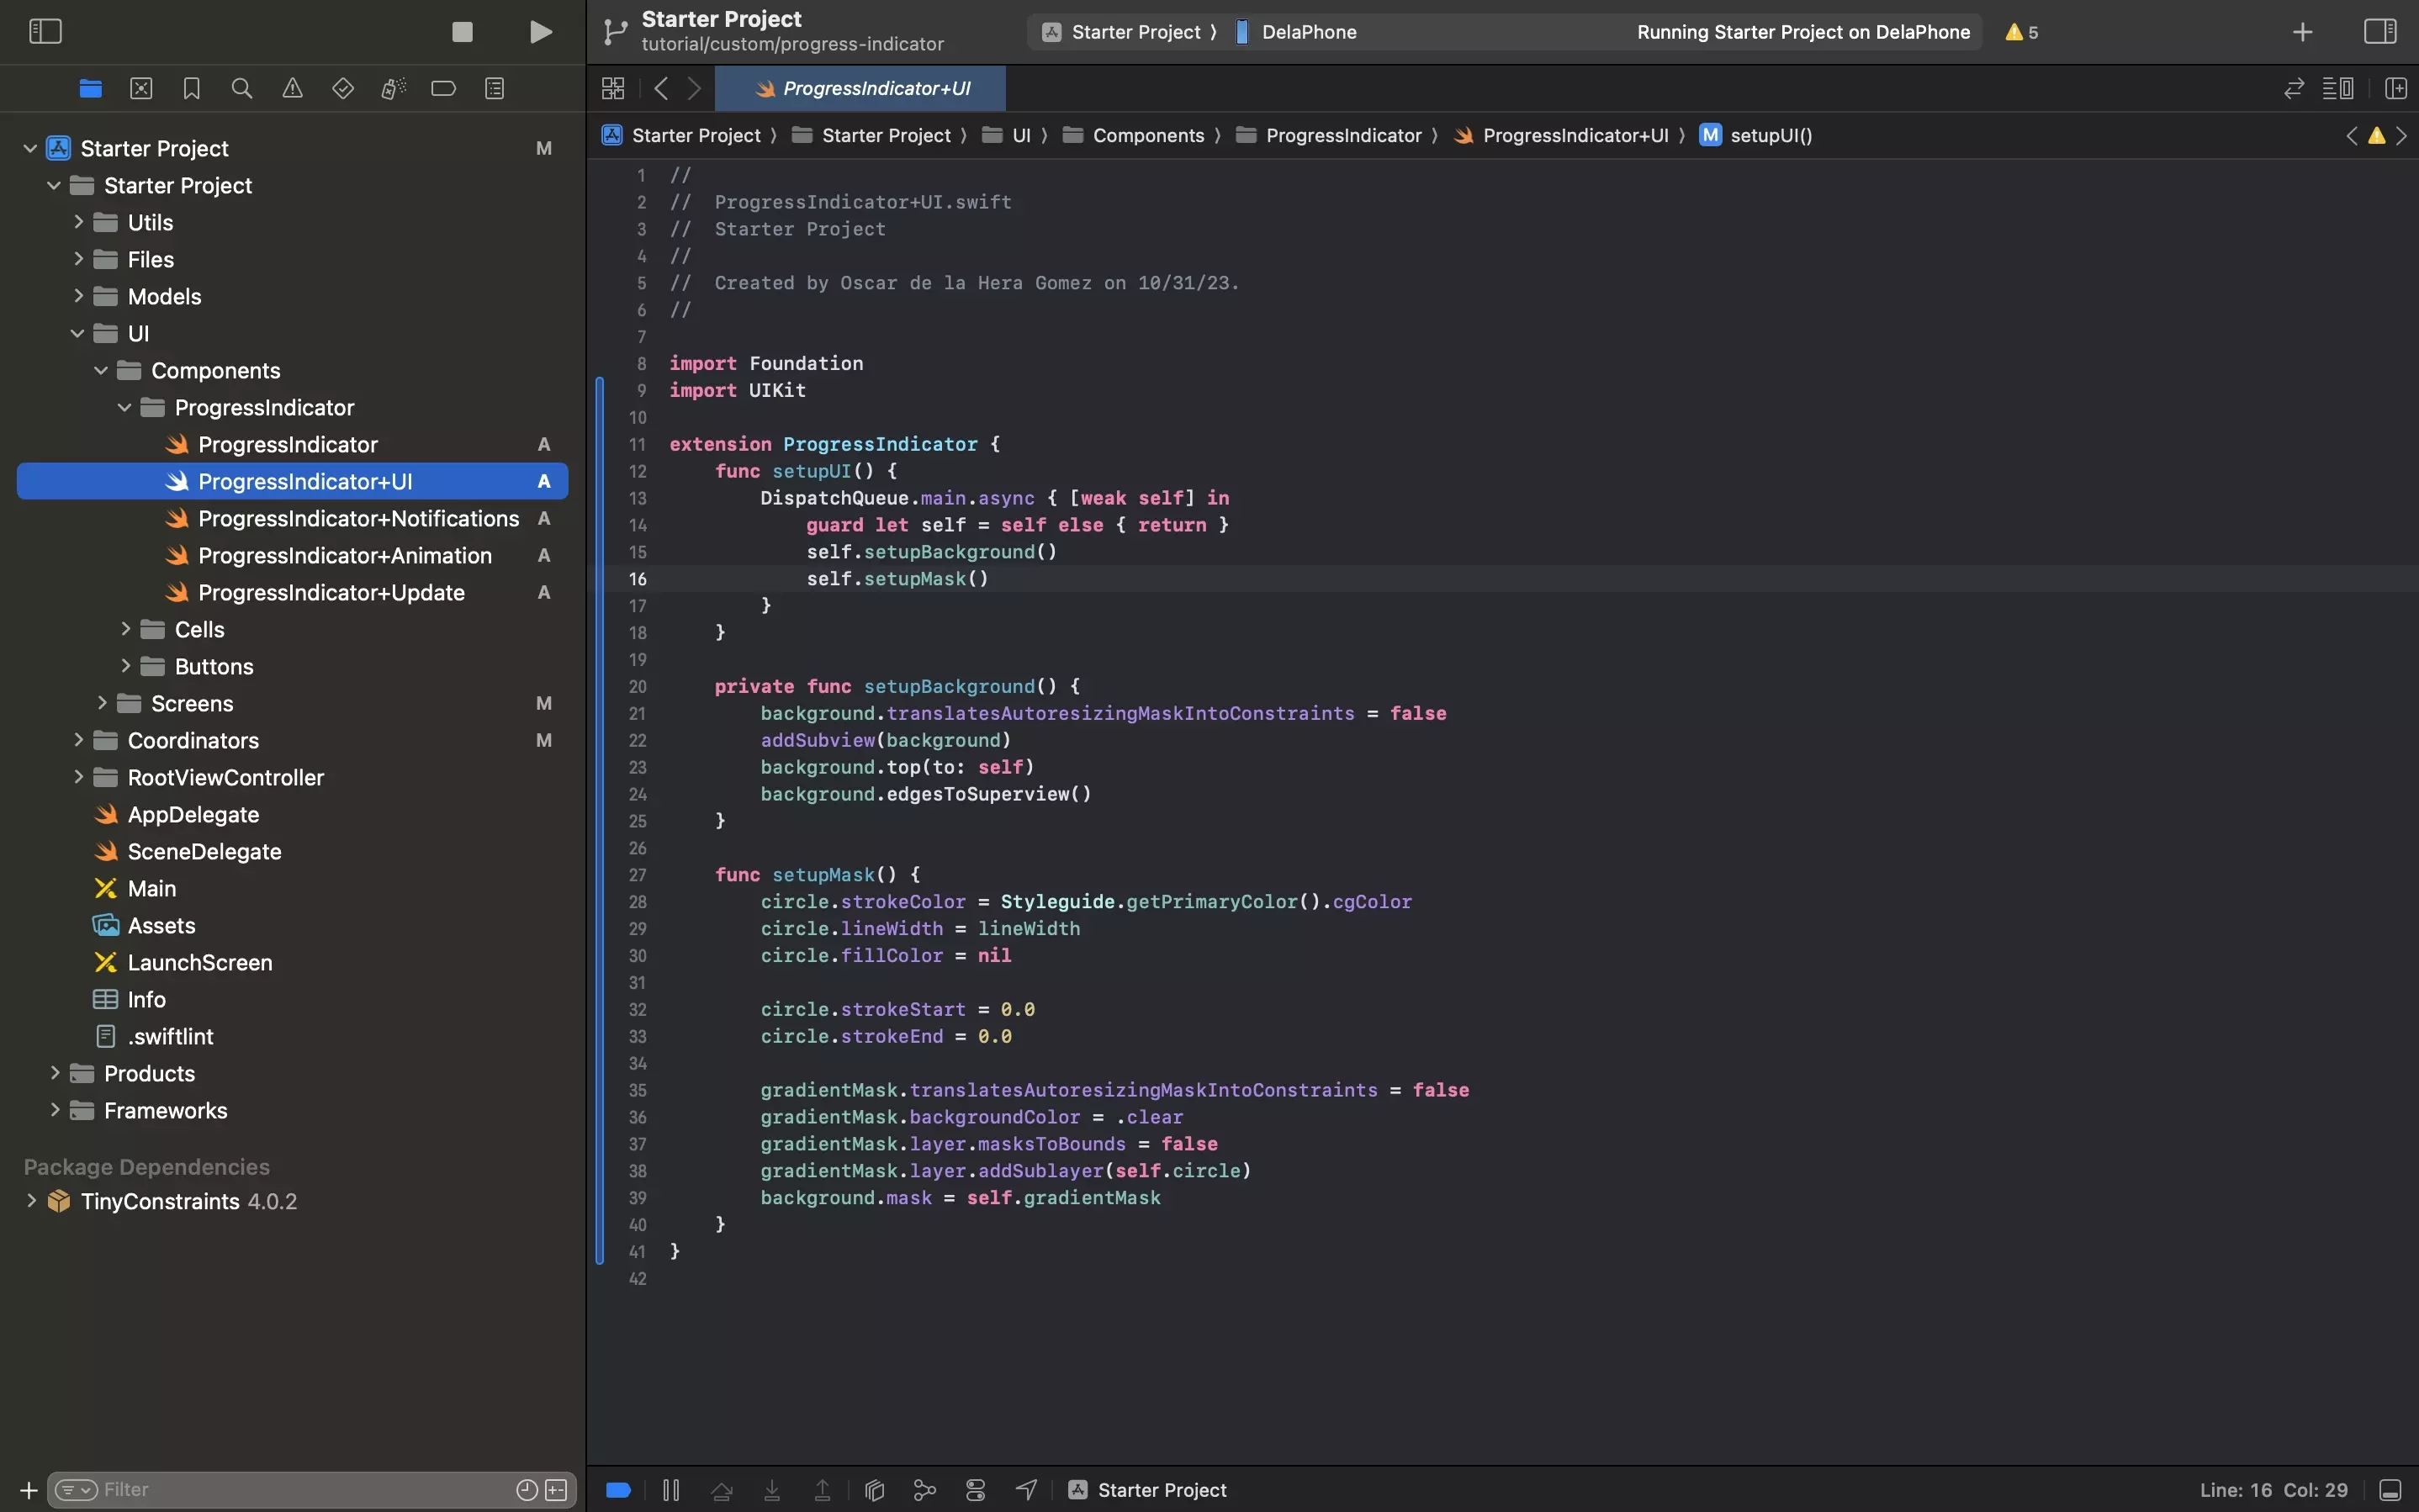Viewport: 2419px width, 1512px height.
Task: Collapse the Components folder
Action: click(x=101, y=370)
